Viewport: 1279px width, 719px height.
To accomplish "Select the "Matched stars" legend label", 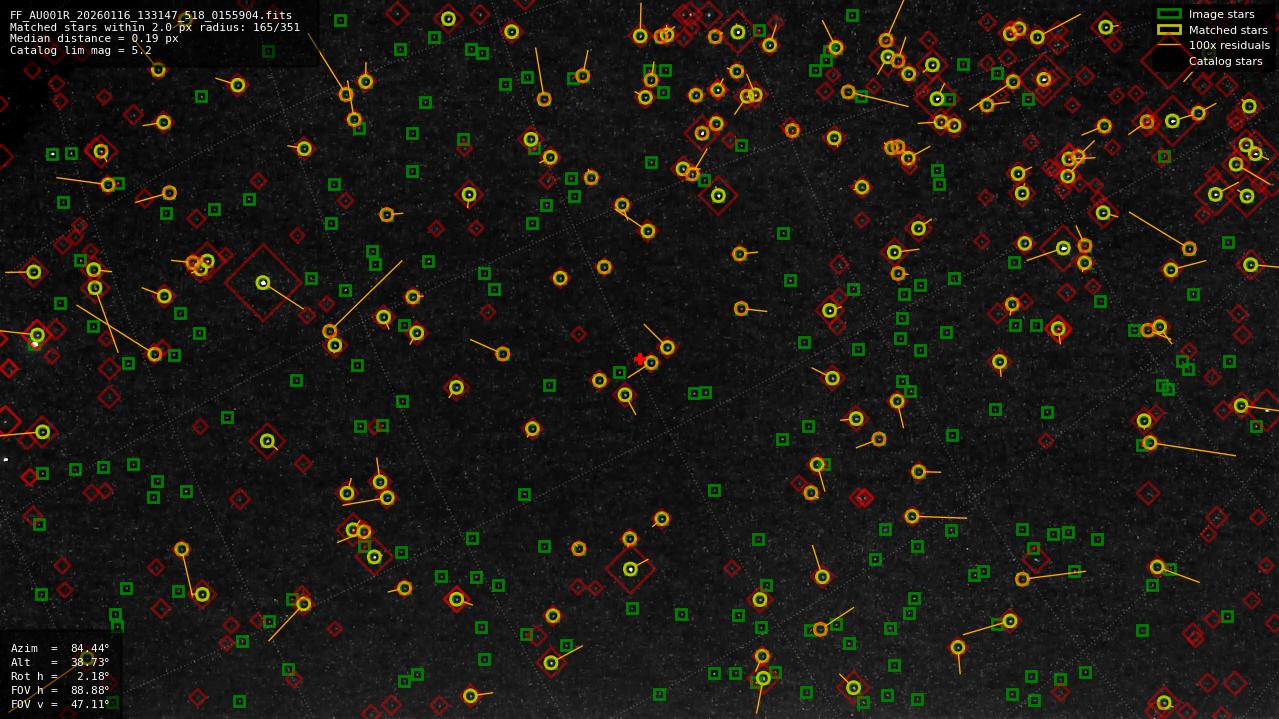I will (1228, 30).
